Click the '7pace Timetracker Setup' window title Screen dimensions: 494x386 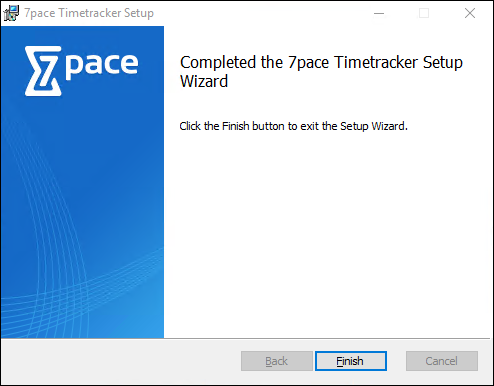89,13
